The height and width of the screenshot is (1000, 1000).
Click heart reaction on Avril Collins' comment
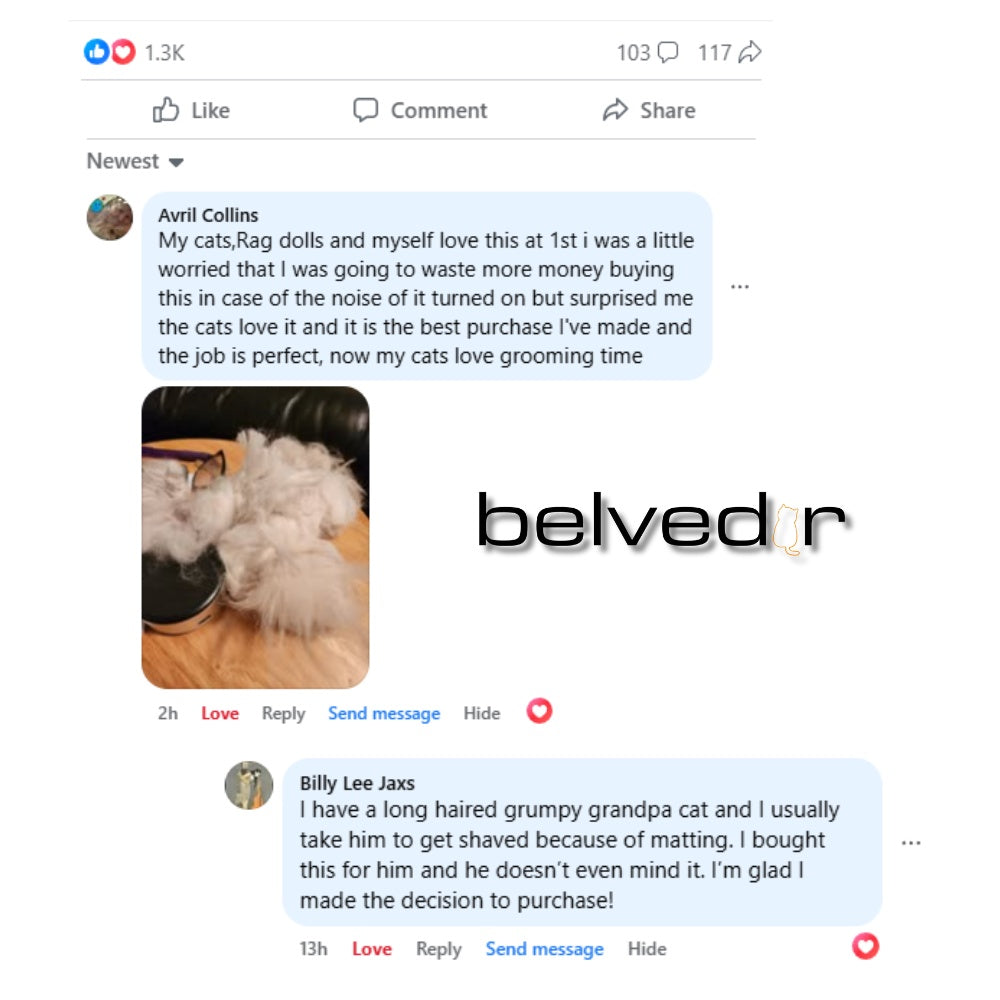pos(539,710)
